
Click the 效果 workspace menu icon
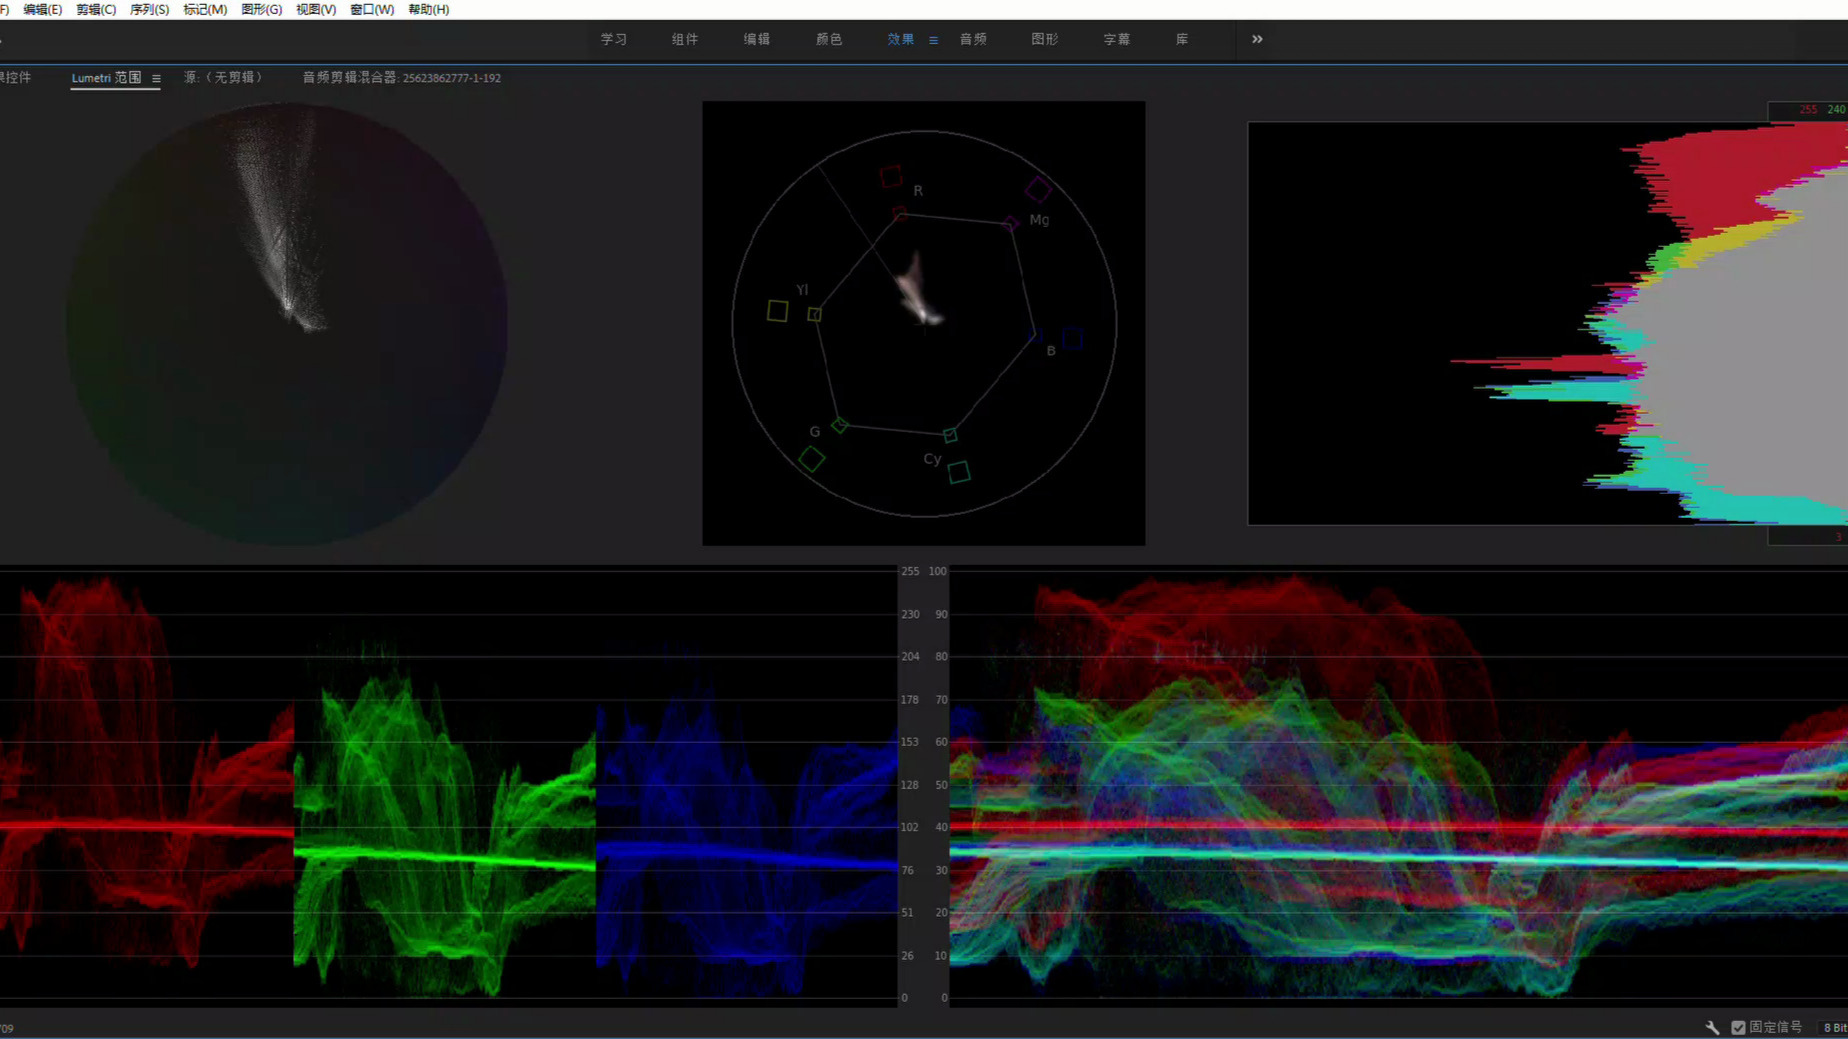click(933, 40)
